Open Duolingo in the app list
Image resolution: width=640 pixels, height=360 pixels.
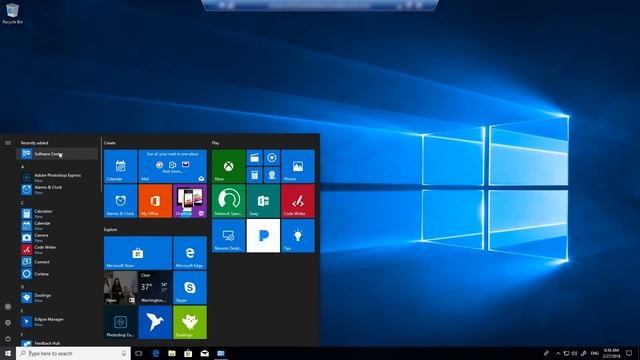pos(57,297)
